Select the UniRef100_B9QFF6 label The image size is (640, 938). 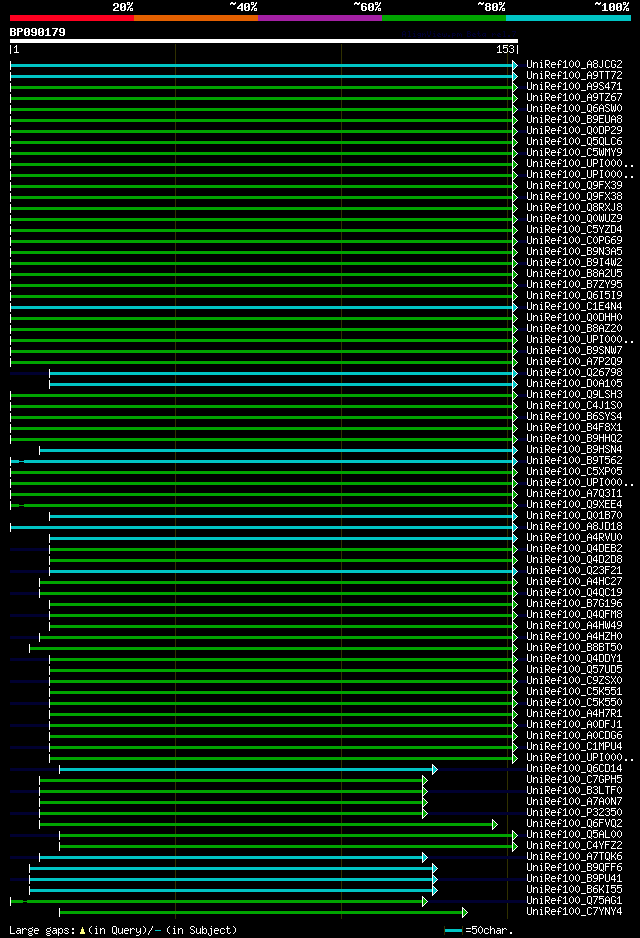574,868
